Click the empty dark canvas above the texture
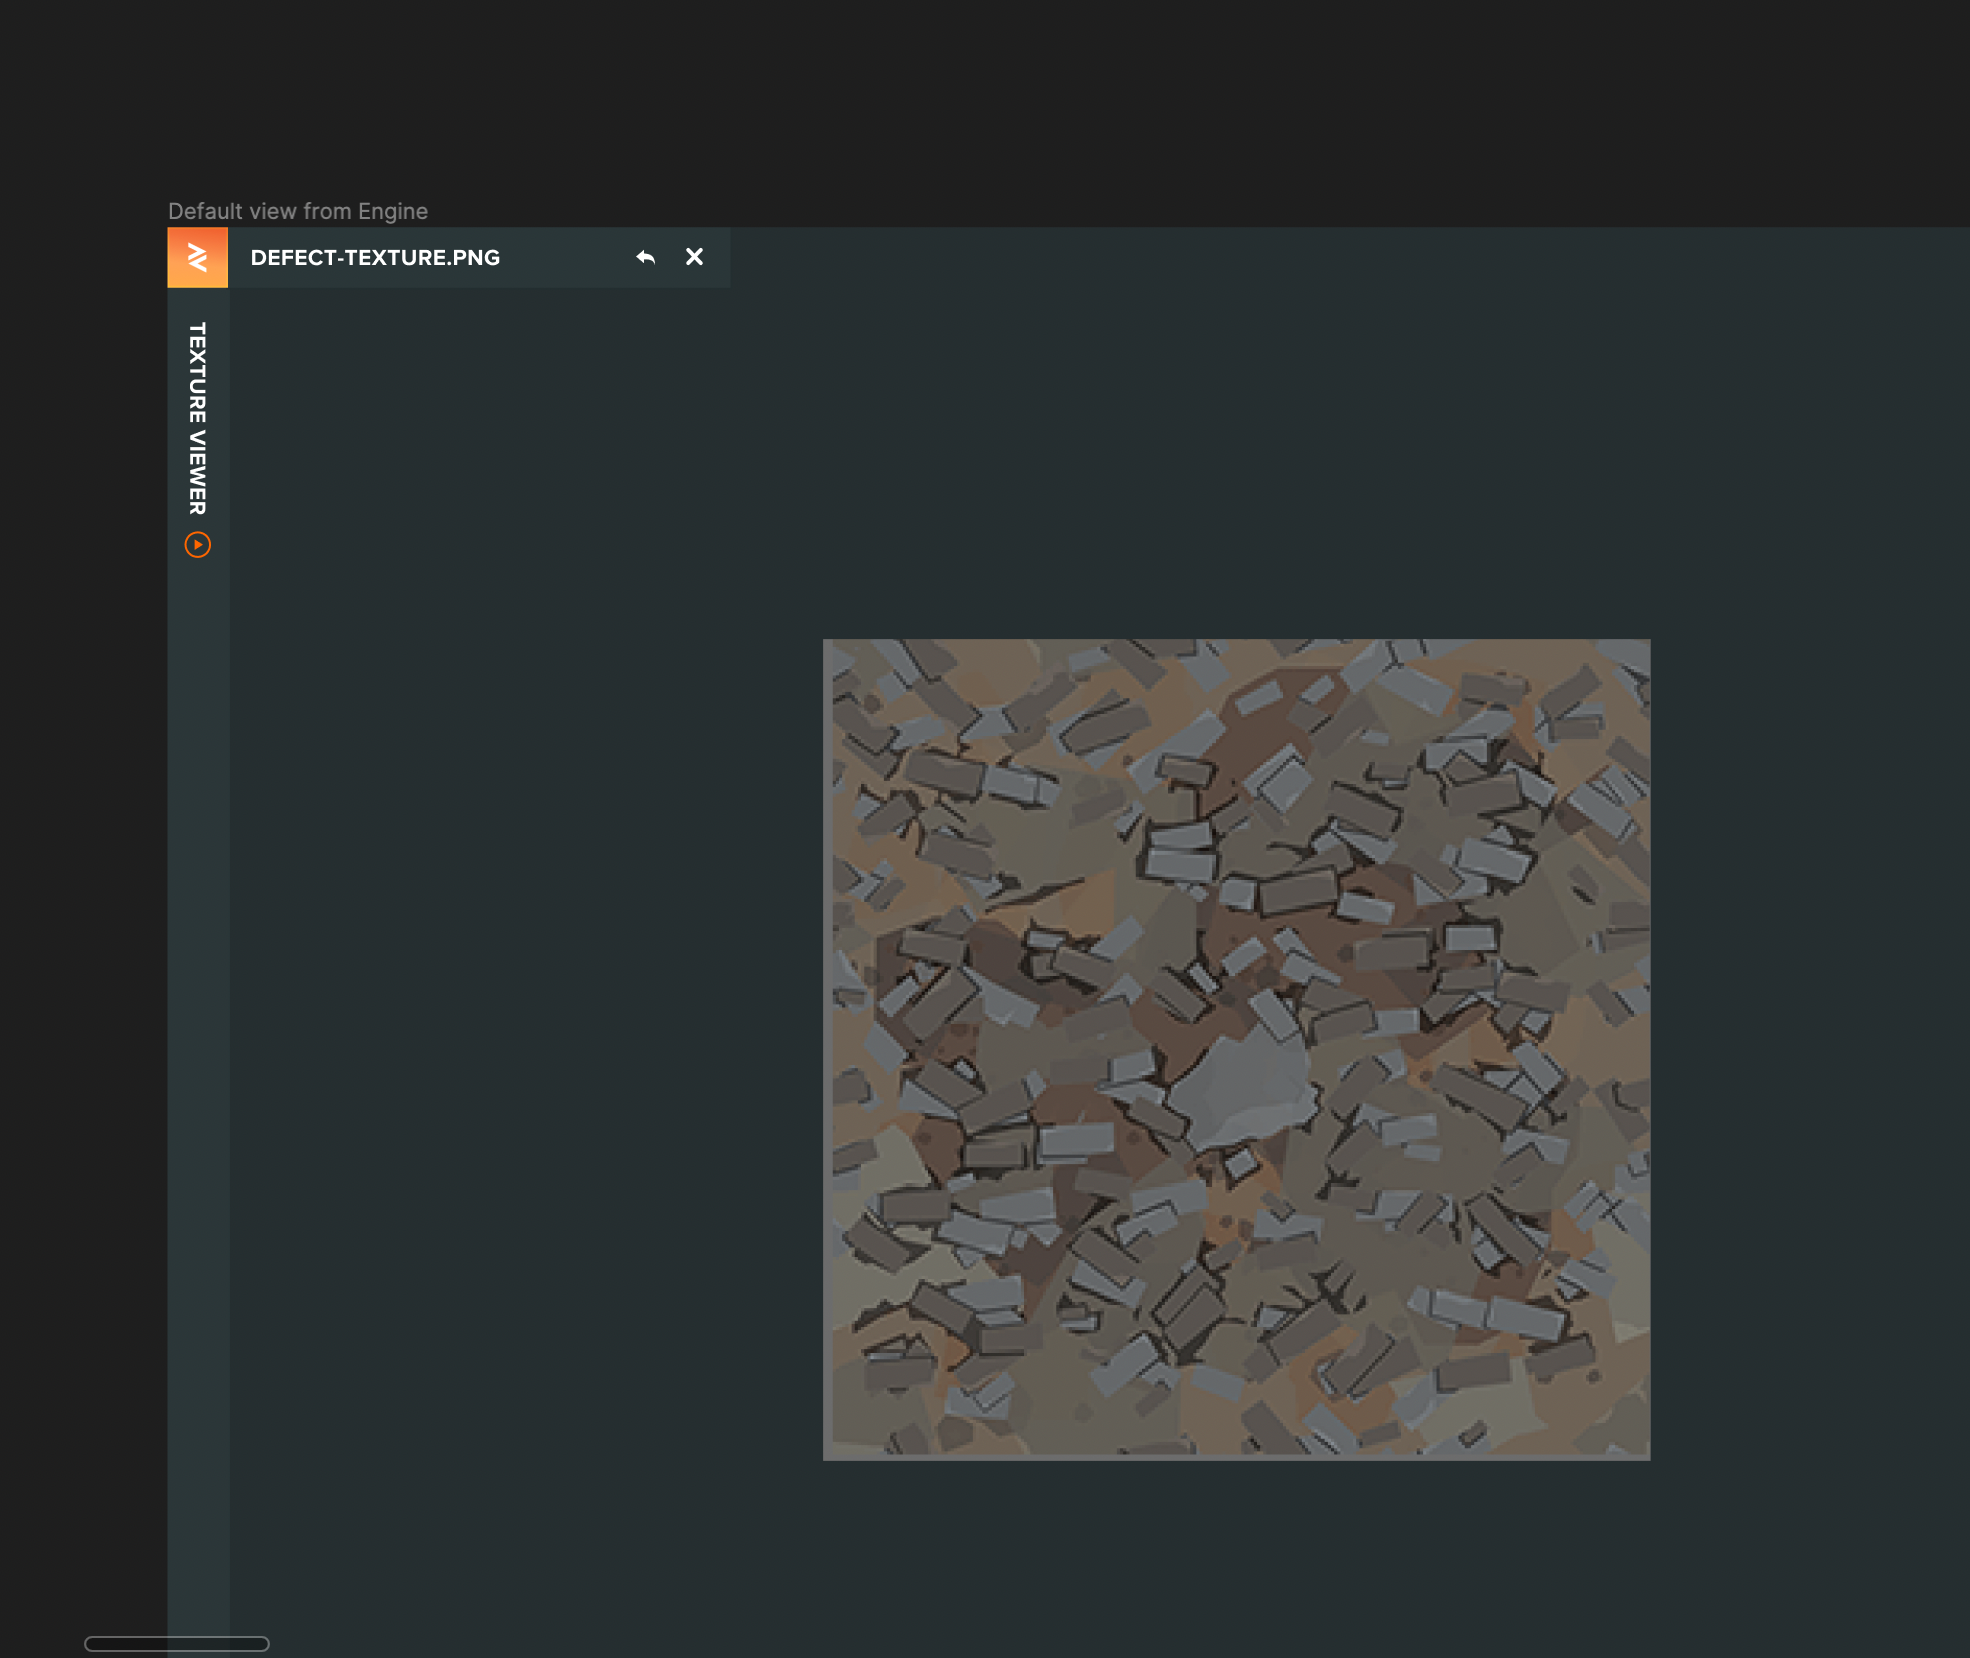1970x1658 pixels. (1236, 450)
